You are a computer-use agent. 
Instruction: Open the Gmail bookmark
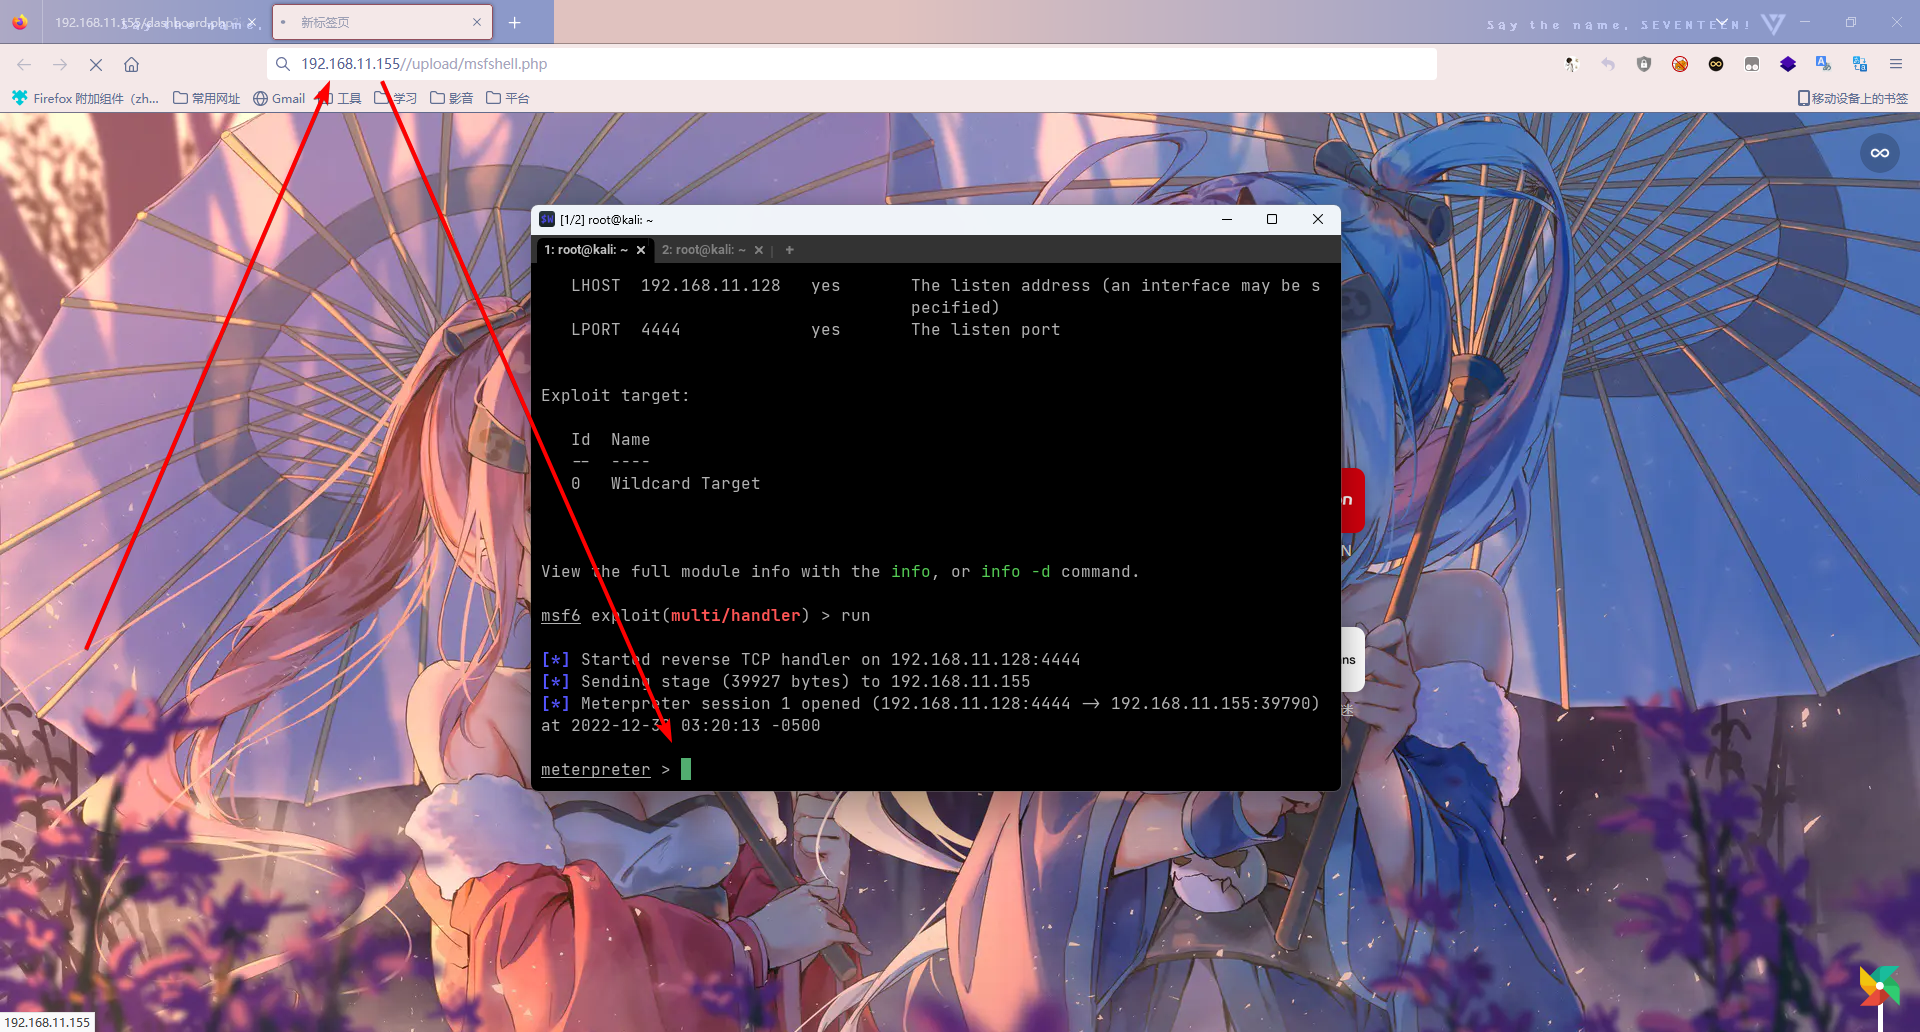[279, 98]
